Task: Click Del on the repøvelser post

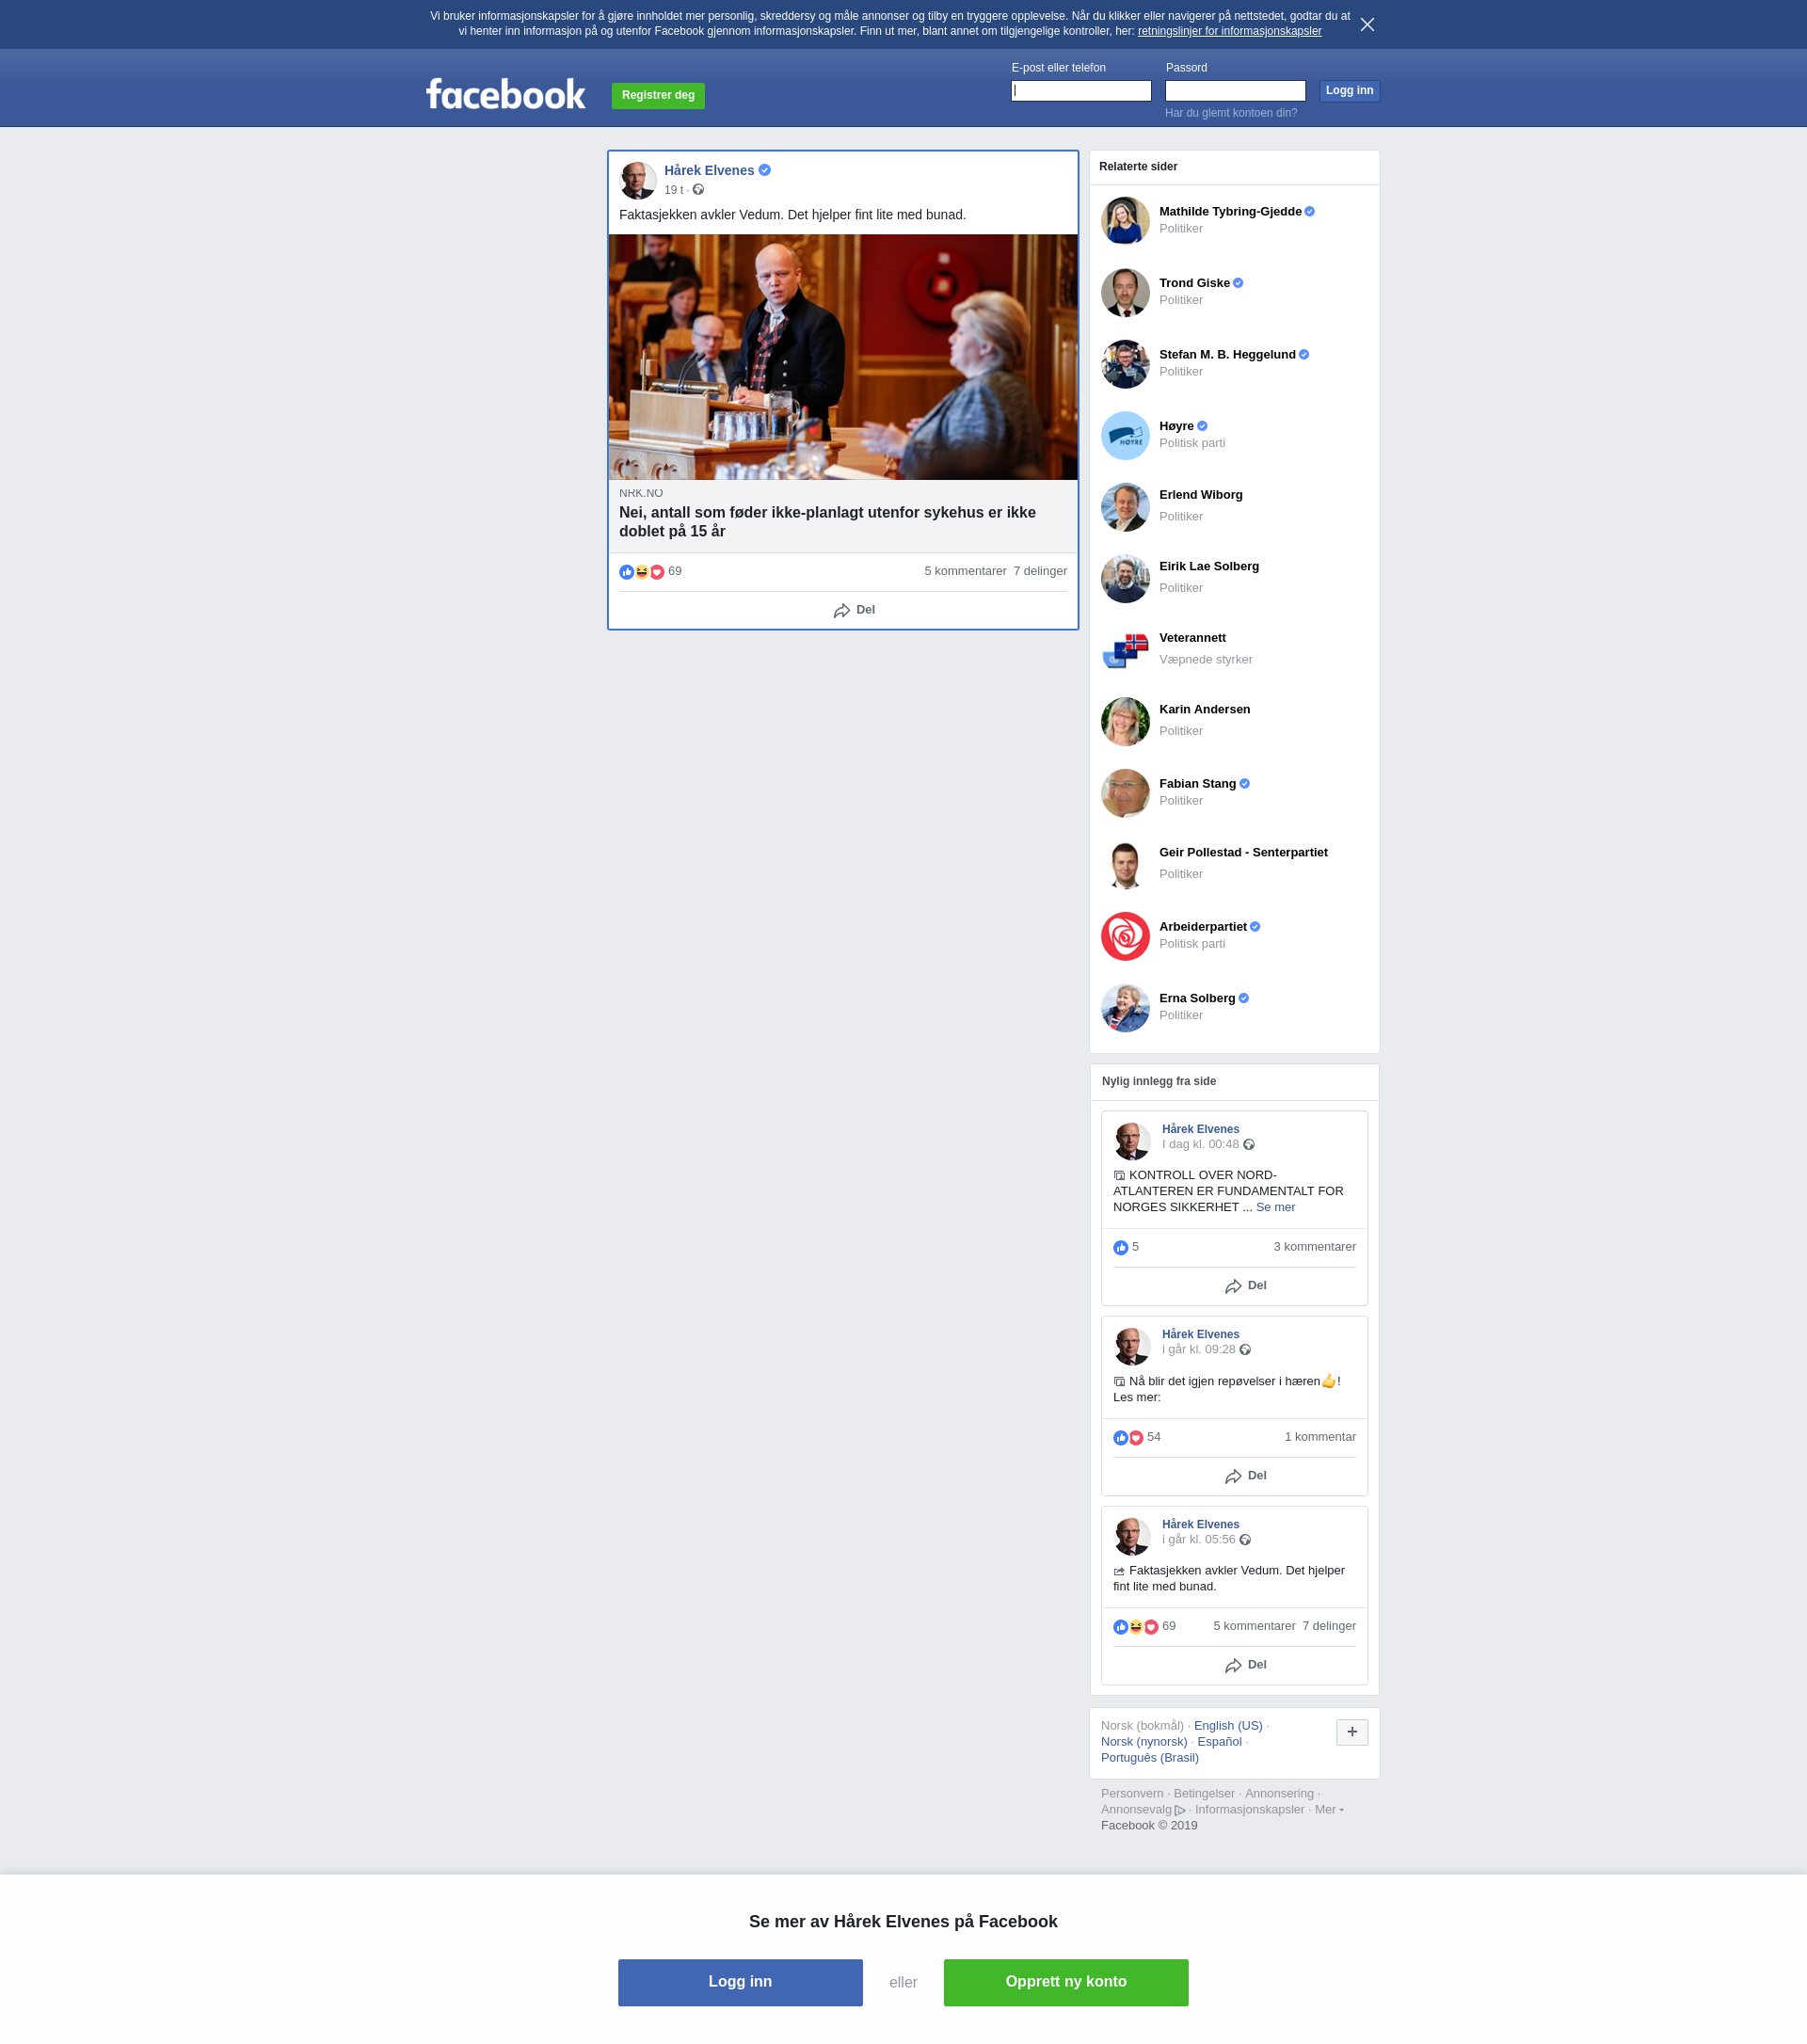Action: pyautogui.click(x=1245, y=1476)
